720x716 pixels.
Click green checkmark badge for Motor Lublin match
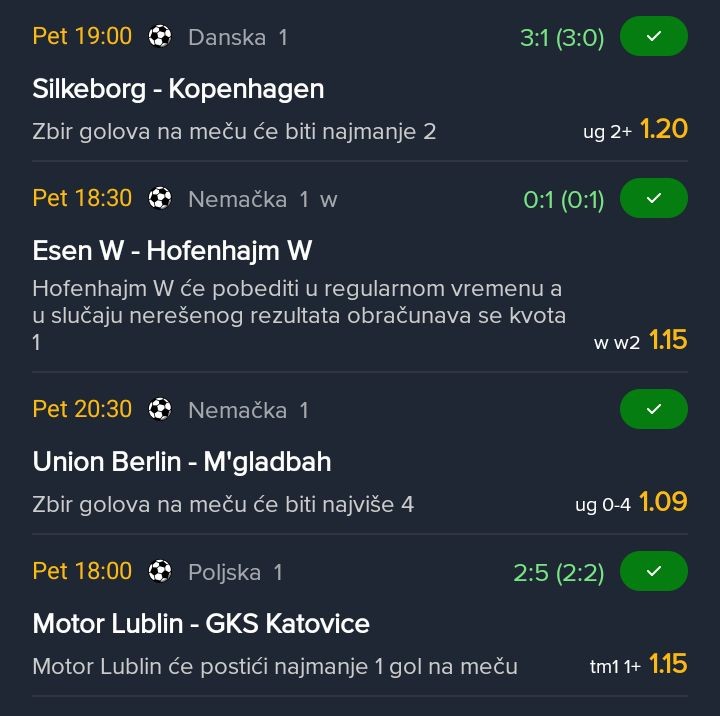coord(654,571)
